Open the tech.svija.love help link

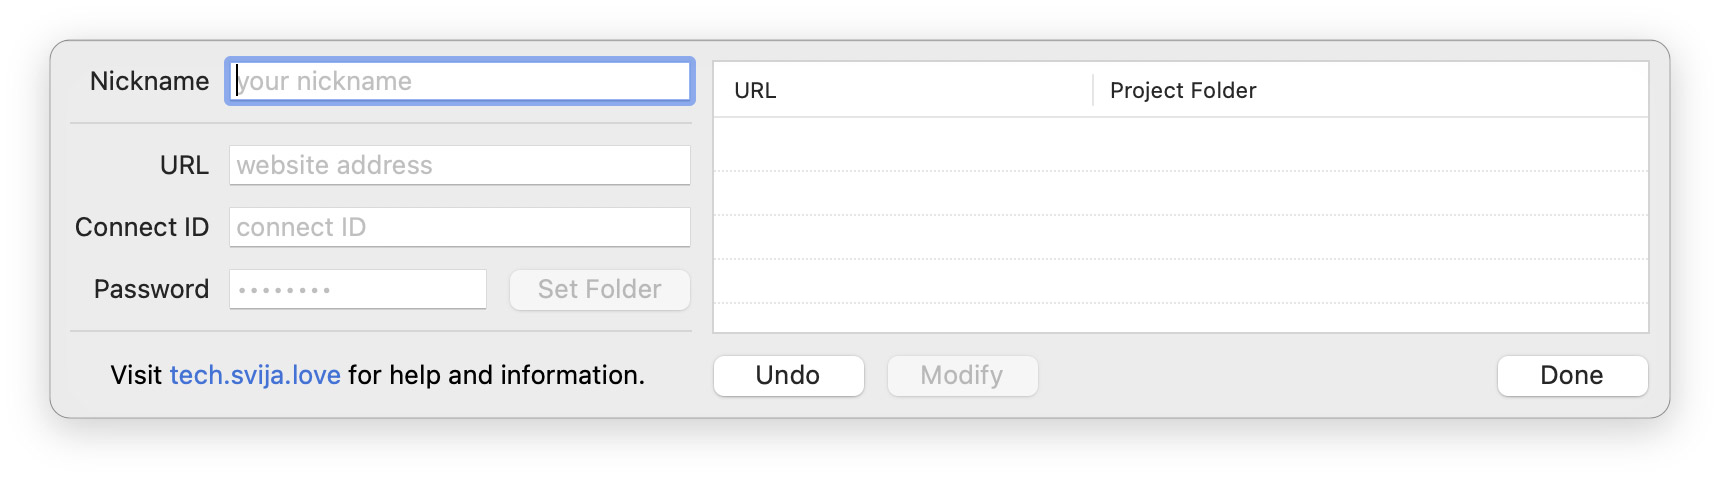point(255,375)
